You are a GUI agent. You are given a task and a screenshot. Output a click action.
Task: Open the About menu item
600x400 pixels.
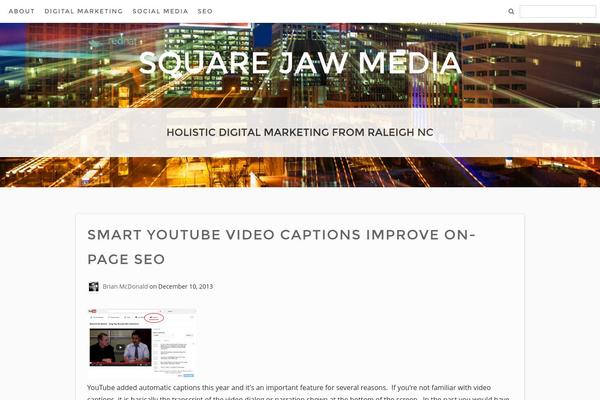(x=21, y=11)
